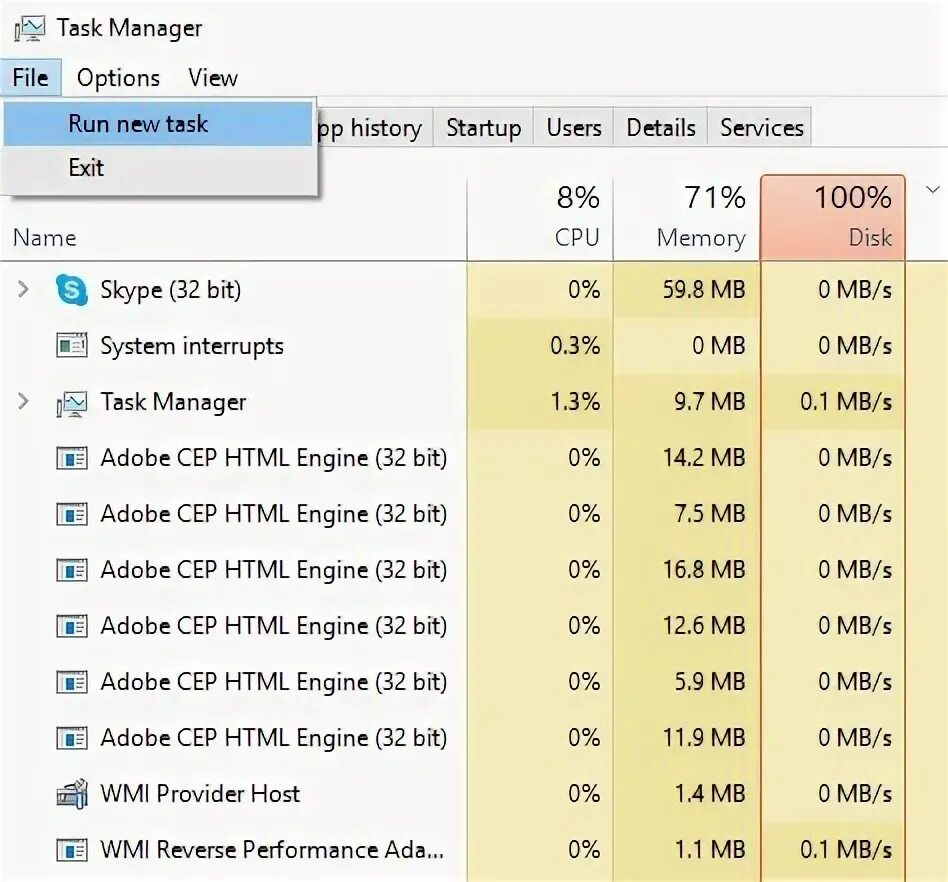The height and width of the screenshot is (882, 948).
Task: Click the WMI Provider Host icon
Action: 72,794
